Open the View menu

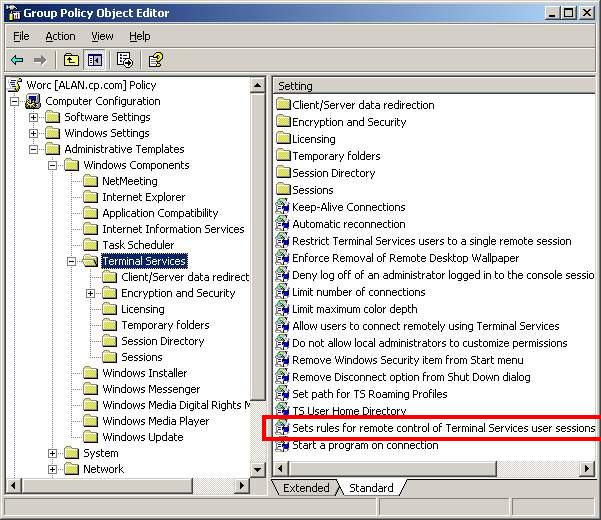click(102, 36)
